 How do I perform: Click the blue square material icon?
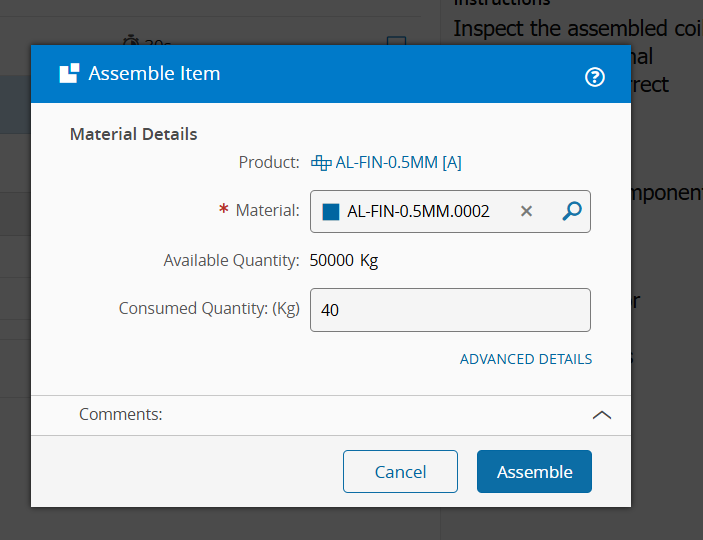[x=331, y=212]
